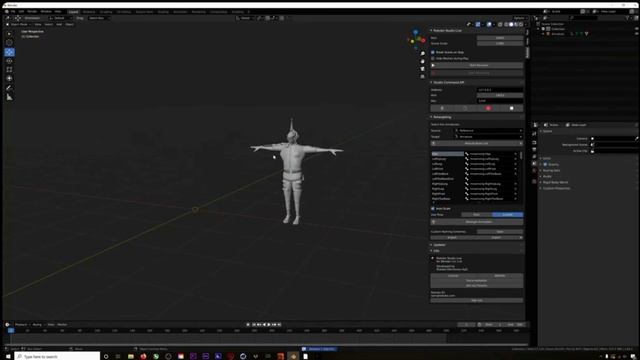The width and height of the screenshot is (640, 360).
Task: Toggle the Auto Scale checkbox
Action: click(x=433, y=209)
